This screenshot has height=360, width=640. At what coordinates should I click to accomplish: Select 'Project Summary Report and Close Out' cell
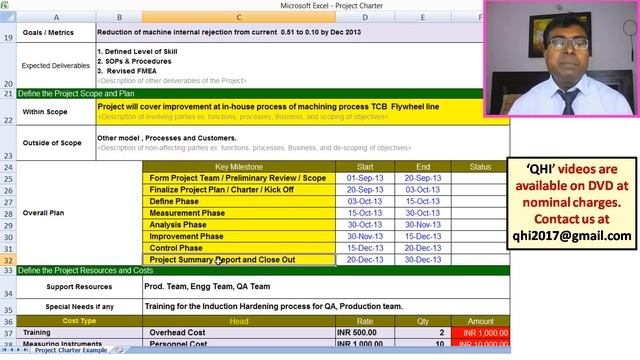[239, 260]
